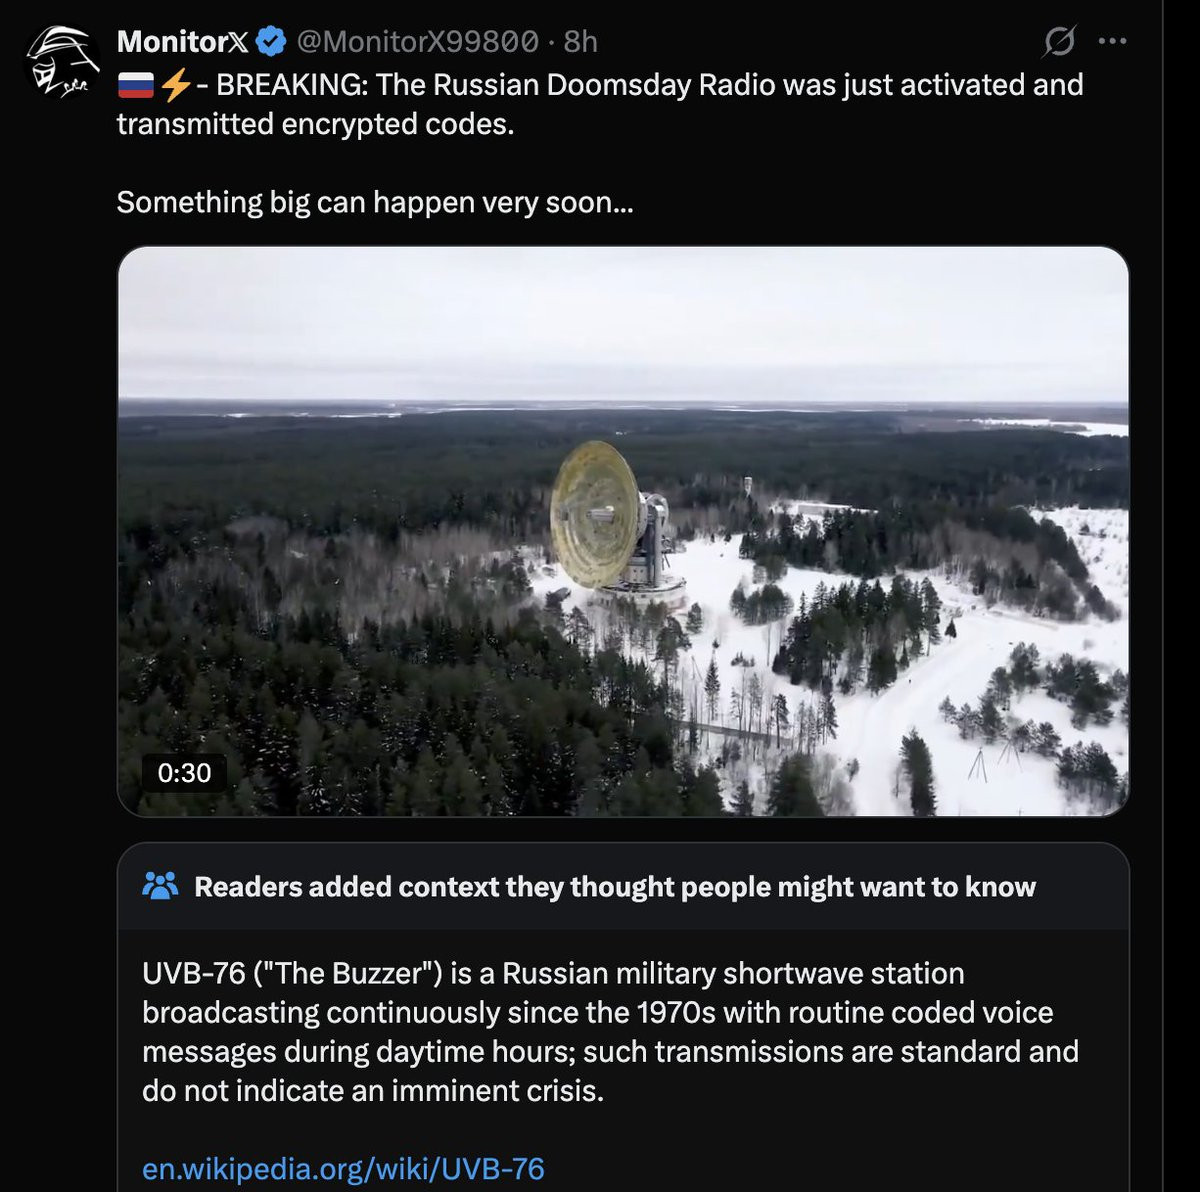Viewport: 1200px width, 1192px height.
Task: Play the radio telescope video
Action: tap(623, 531)
